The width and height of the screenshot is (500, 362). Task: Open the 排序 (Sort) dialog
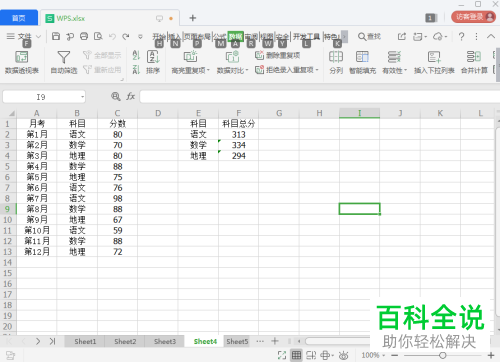click(153, 62)
